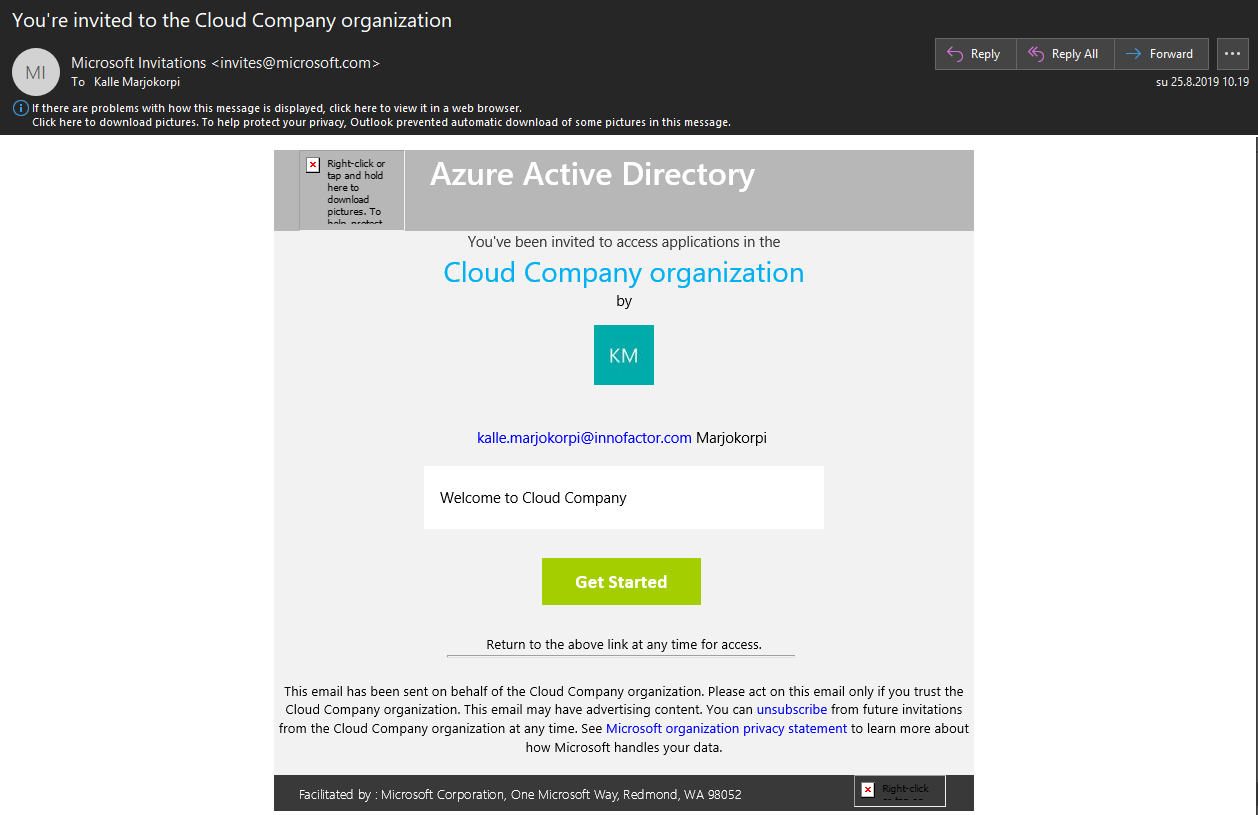Open kalle.marjokorpi@innofactor.com email link
Screen dimensions: 1258x815
584,438
